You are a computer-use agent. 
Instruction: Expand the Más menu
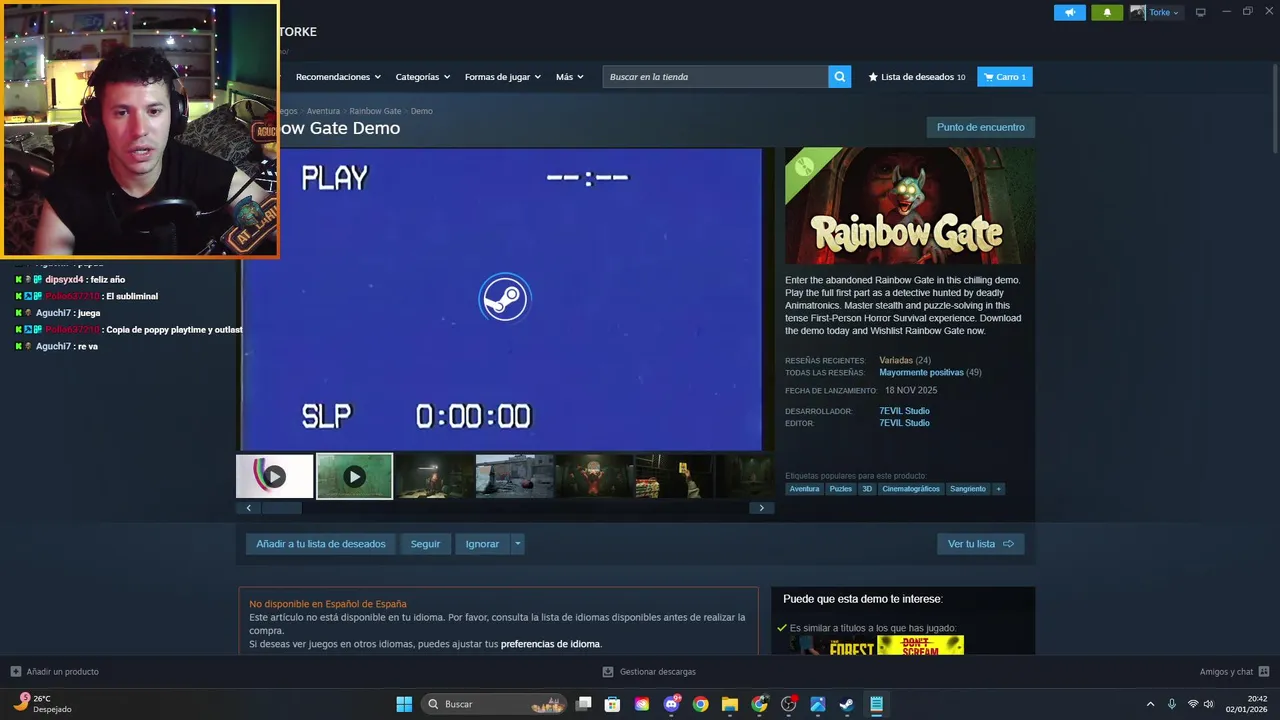click(x=570, y=77)
